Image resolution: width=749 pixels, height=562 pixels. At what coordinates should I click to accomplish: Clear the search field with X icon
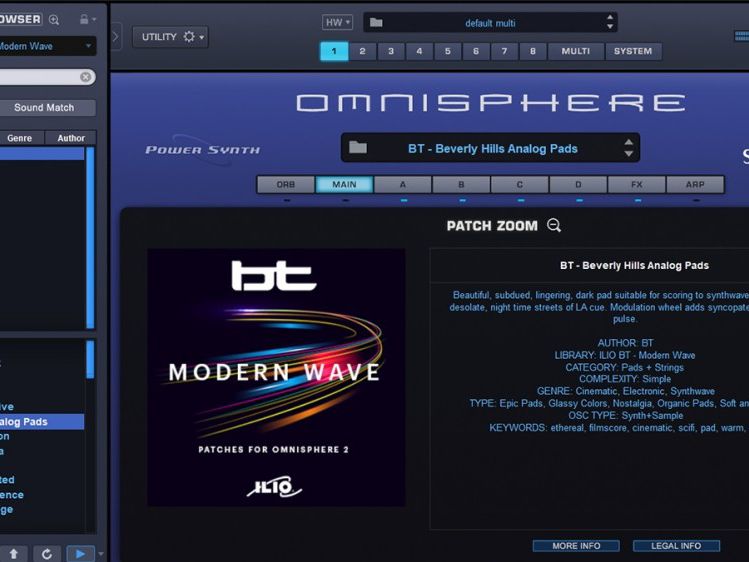pos(86,77)
